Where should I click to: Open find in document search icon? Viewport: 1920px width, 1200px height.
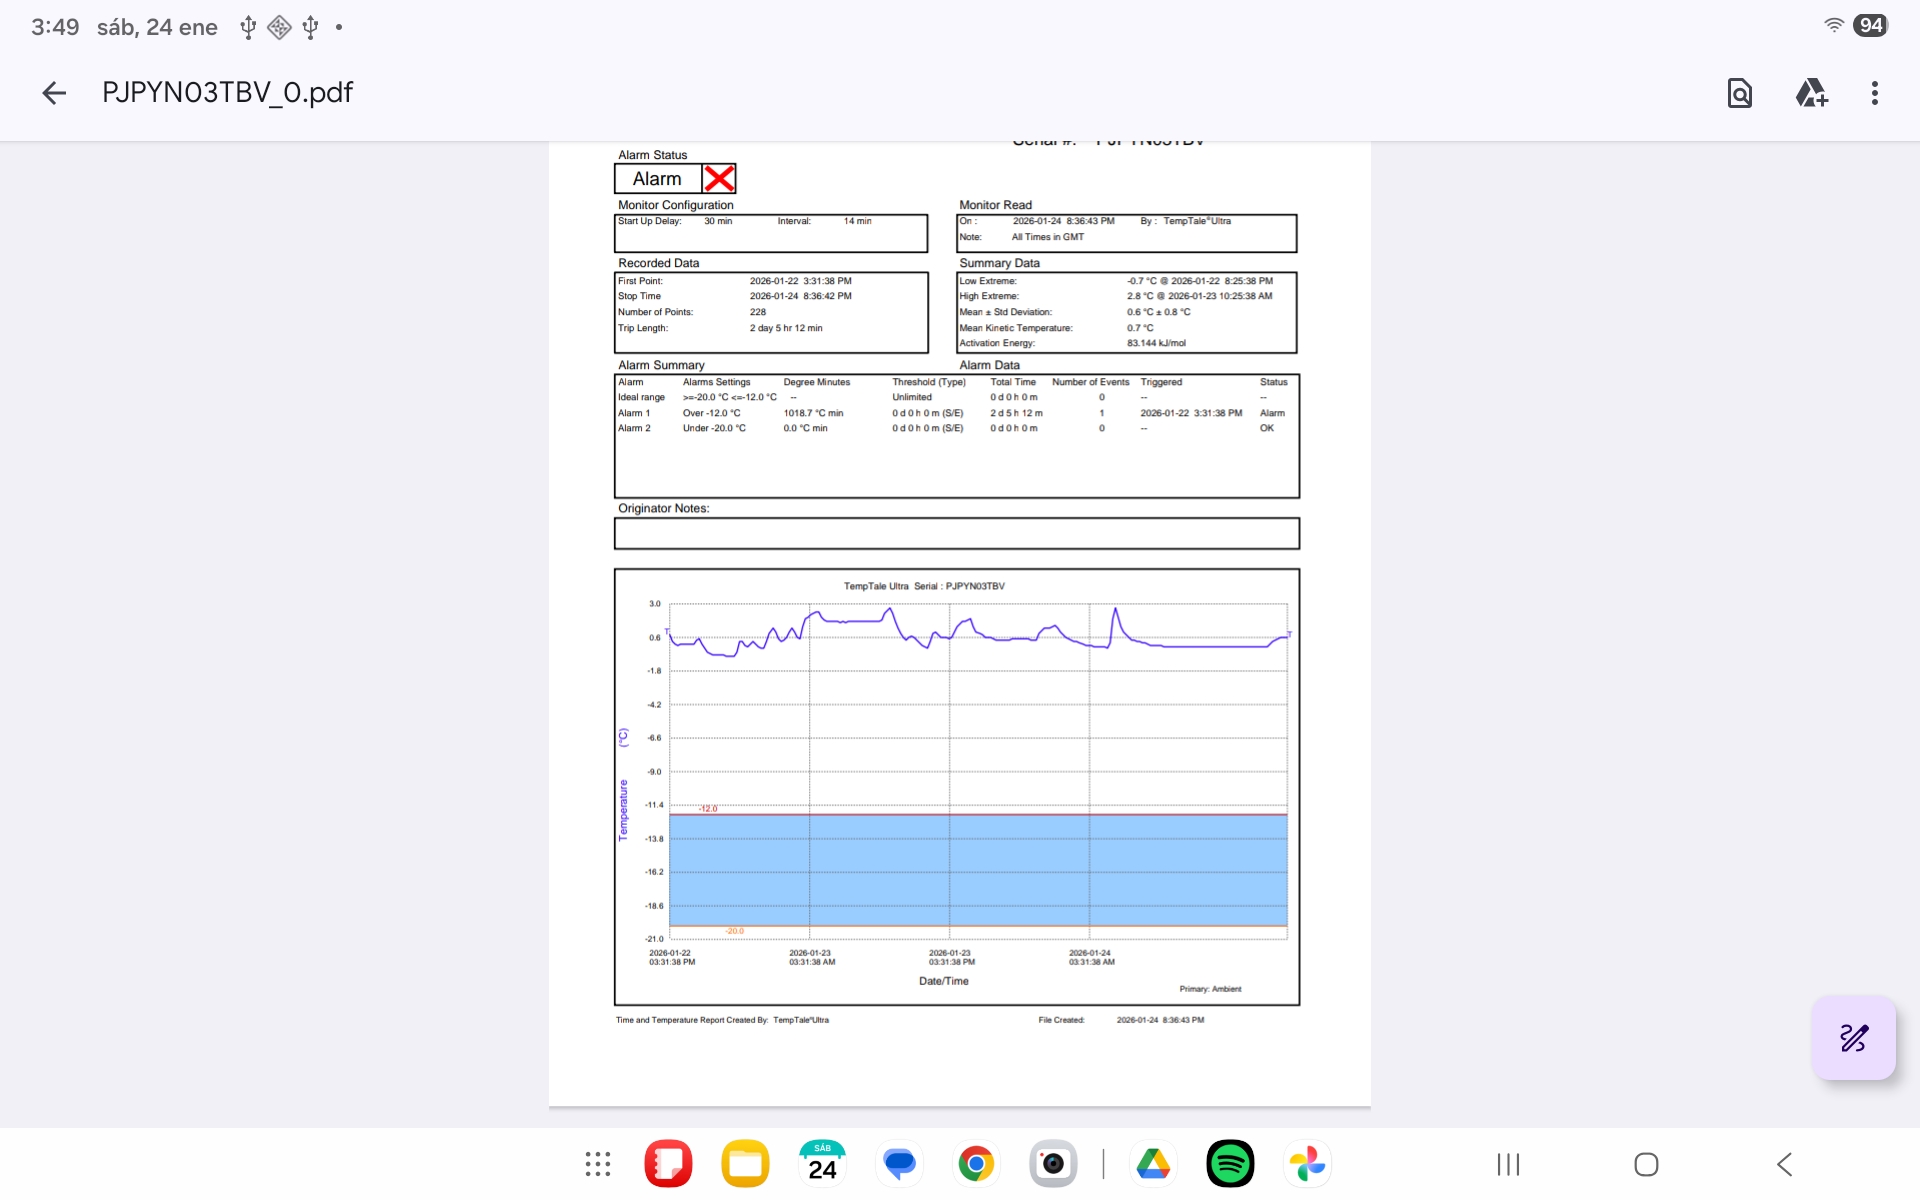tap(1739, 93)
